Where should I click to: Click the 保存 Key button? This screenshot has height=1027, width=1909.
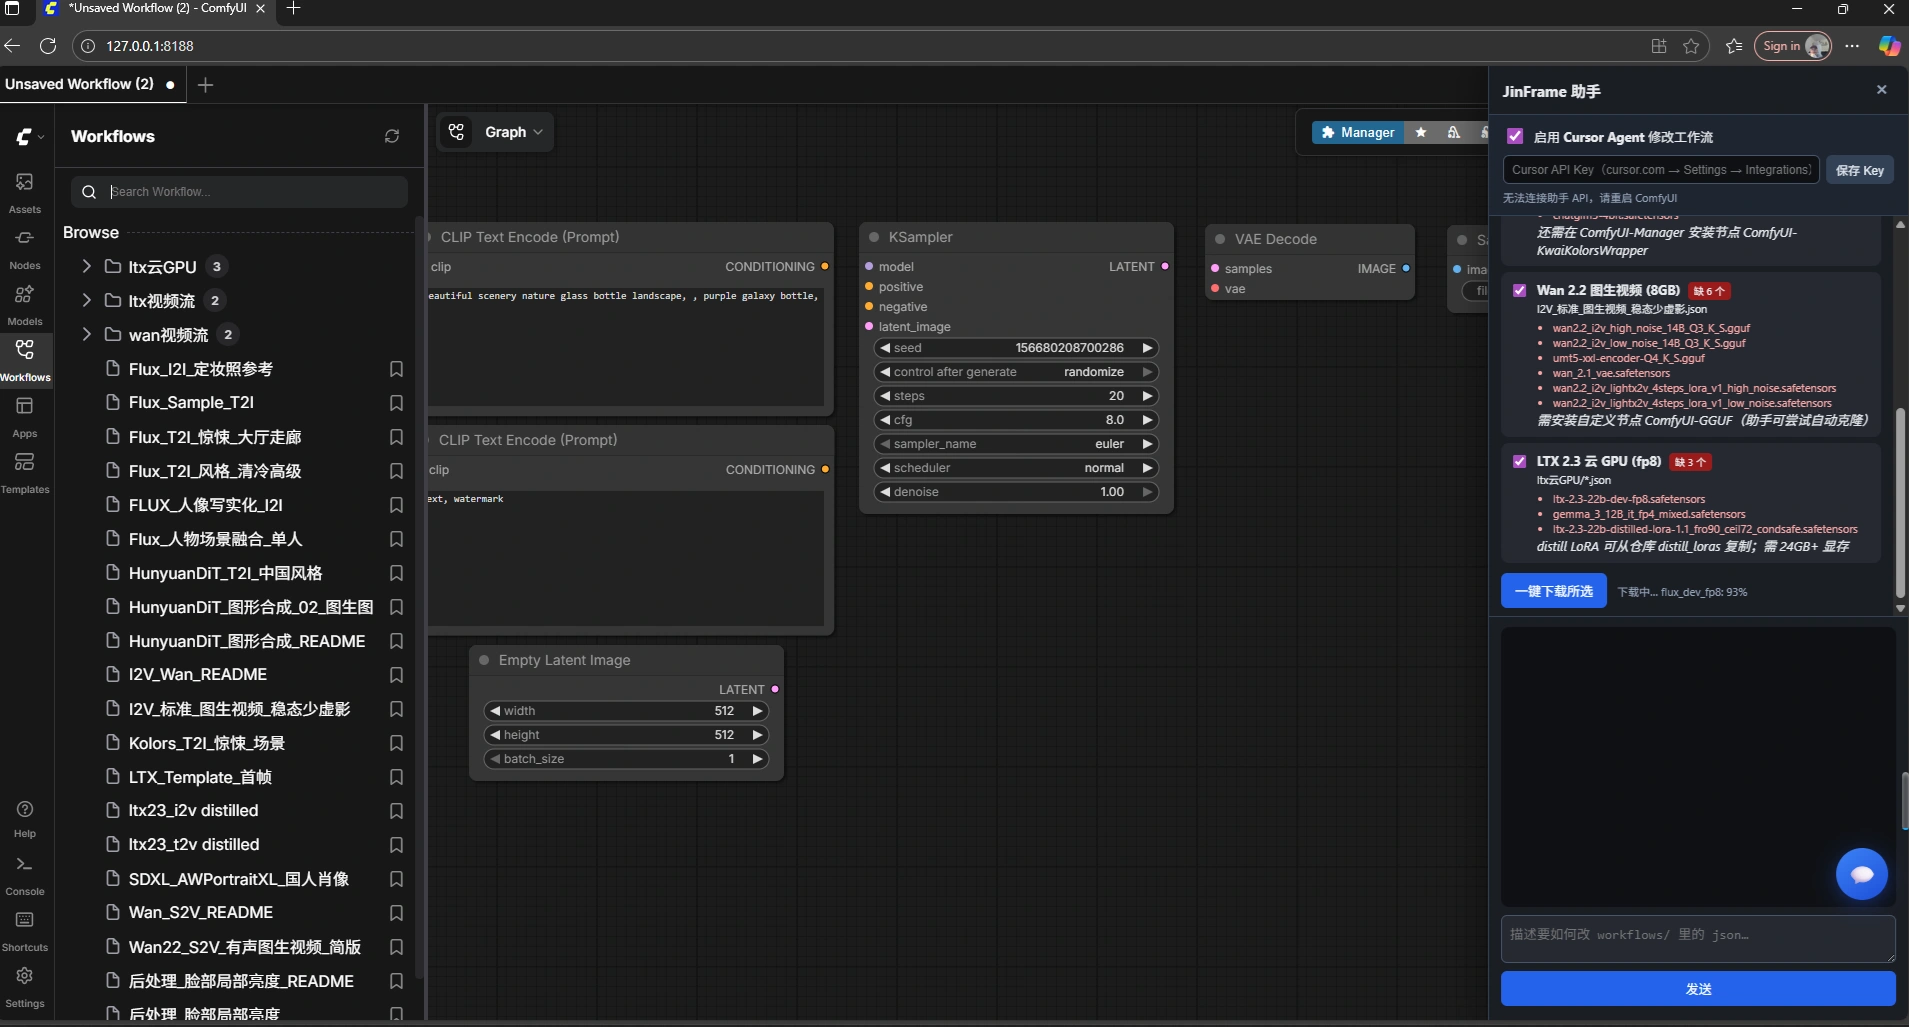[1860, 170]
